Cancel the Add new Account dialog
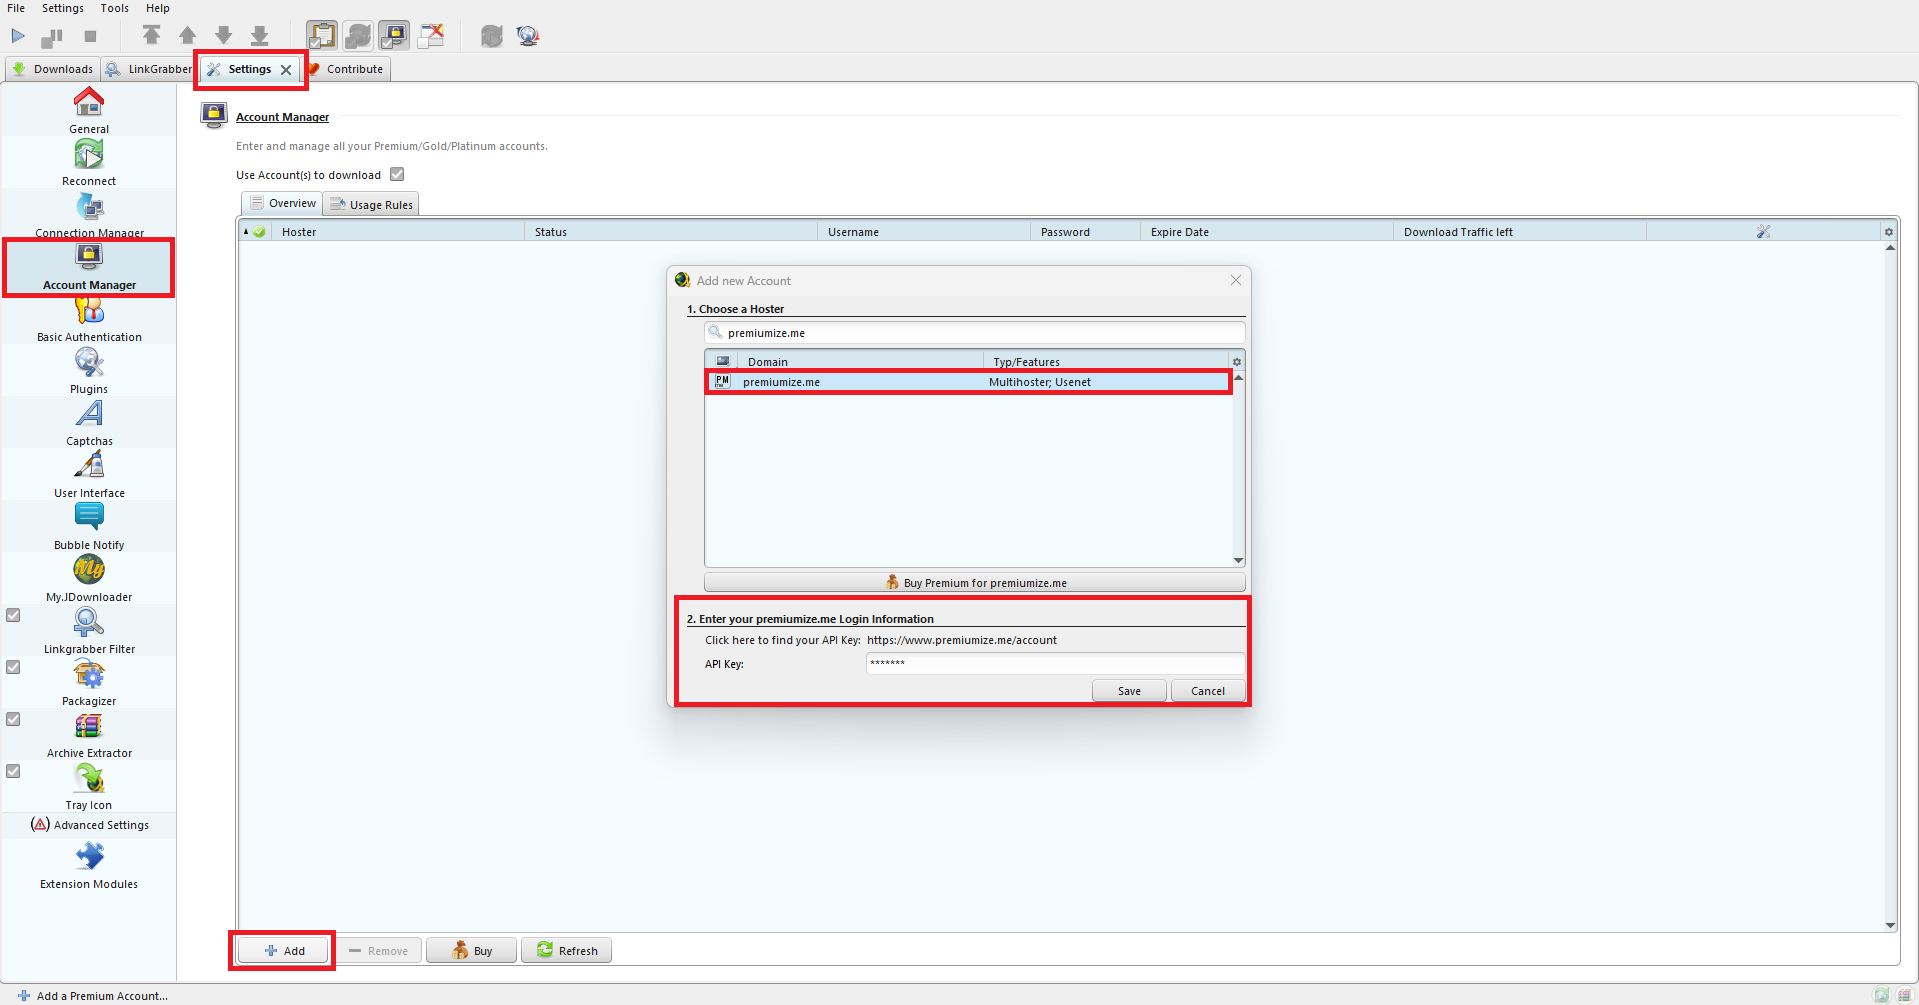Image resolution: width=1919 pixels, height=1005 pixels. pos(1208,691)
